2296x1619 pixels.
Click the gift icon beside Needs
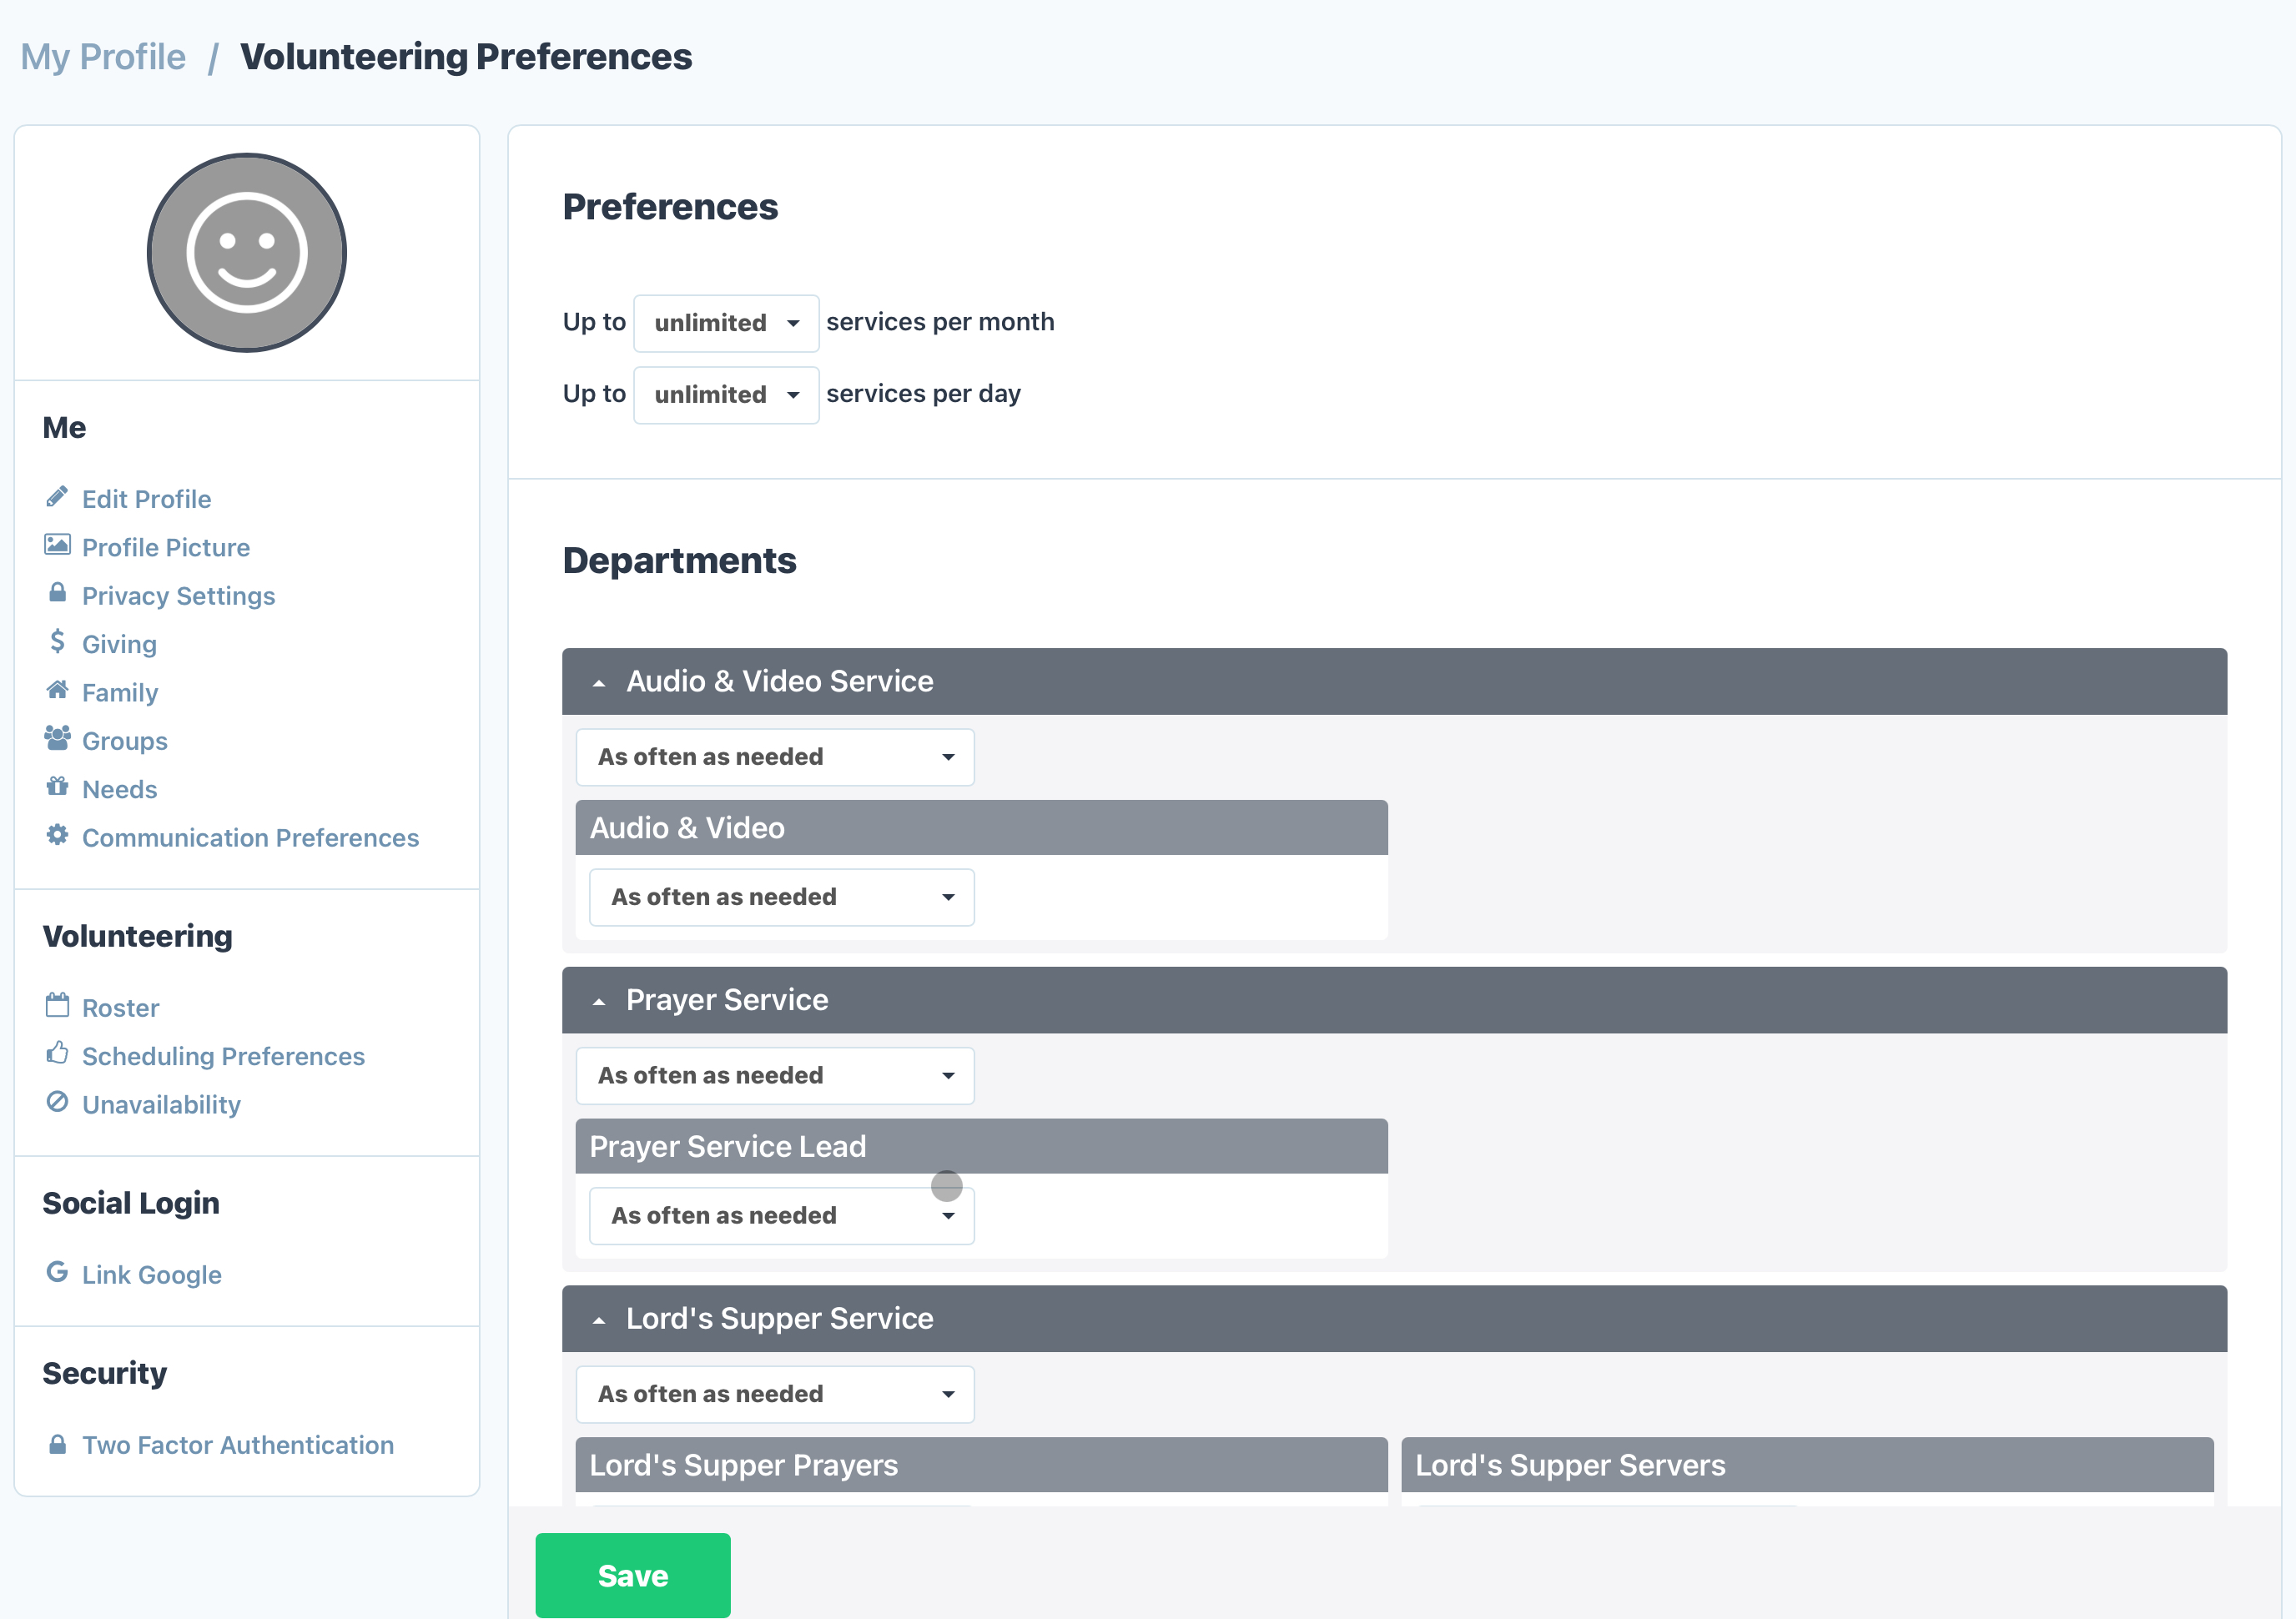click(x=57, y=787)
